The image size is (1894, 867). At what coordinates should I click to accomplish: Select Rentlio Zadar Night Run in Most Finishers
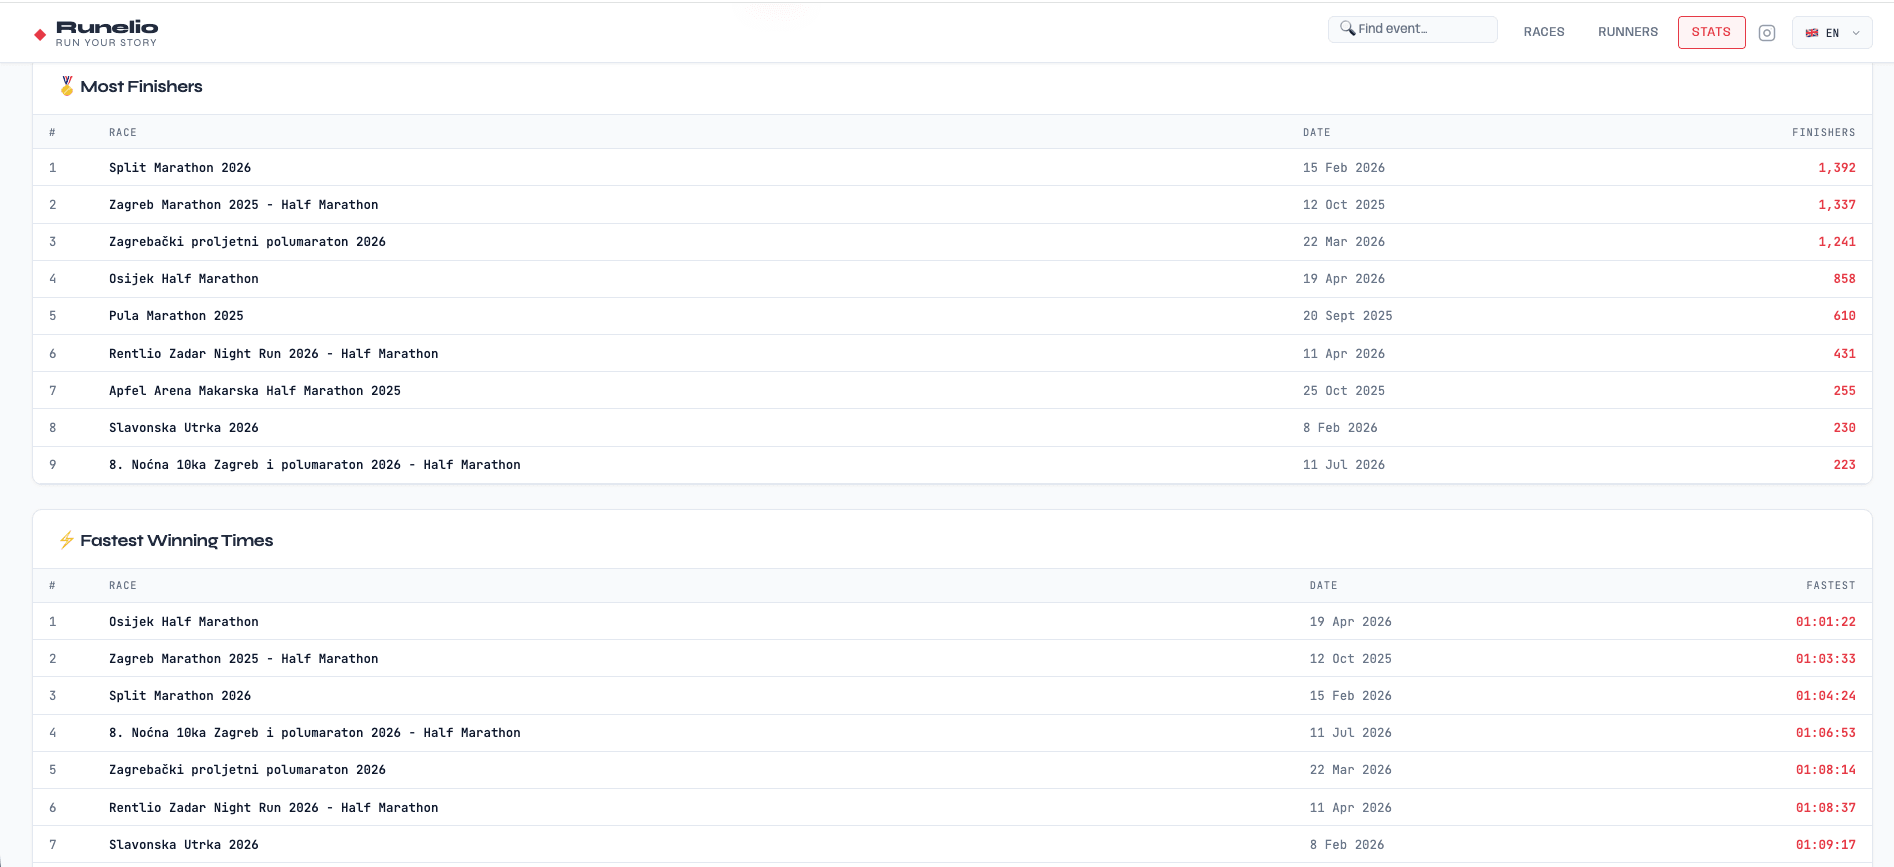(274, 354)
